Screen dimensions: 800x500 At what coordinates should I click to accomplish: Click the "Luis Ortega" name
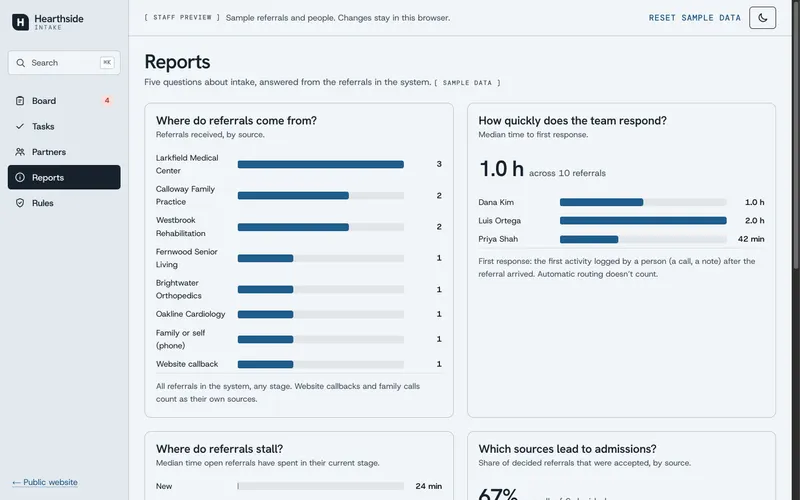coord(499,221)
